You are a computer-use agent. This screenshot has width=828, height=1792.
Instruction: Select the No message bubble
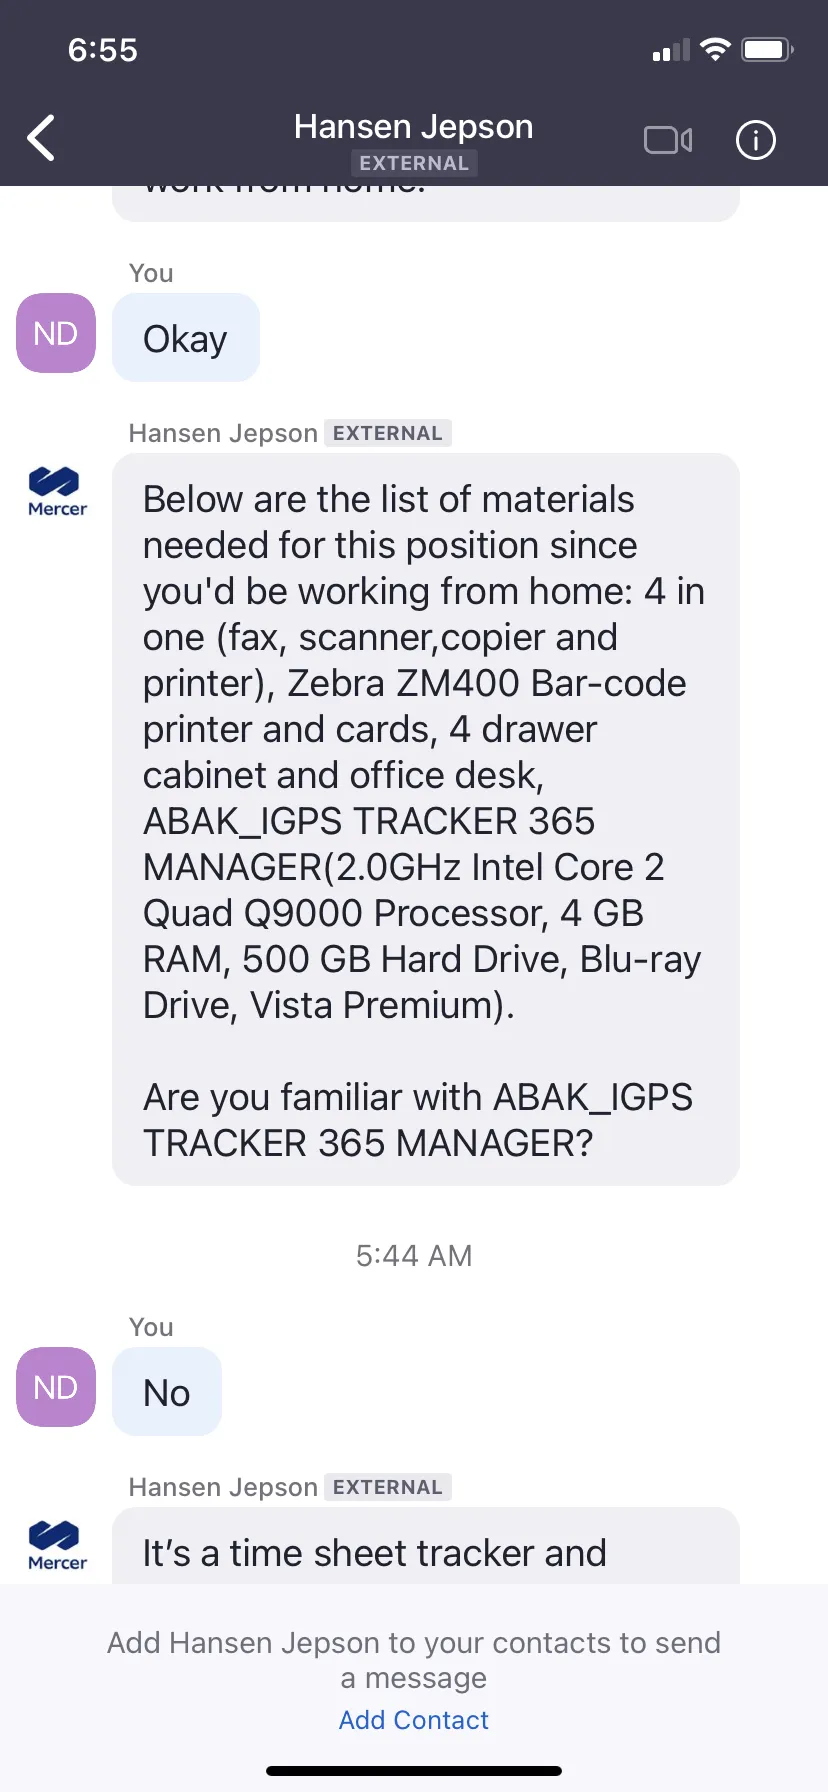coord(167,1392)
